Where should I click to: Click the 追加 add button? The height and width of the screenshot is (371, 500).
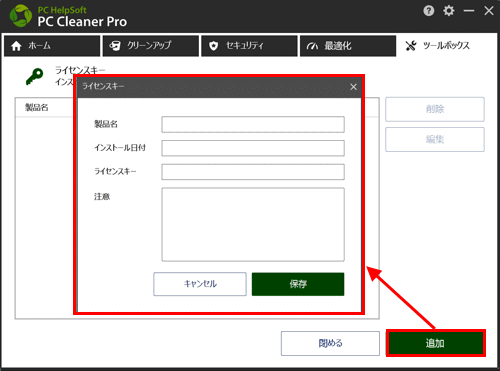point(435,343)
